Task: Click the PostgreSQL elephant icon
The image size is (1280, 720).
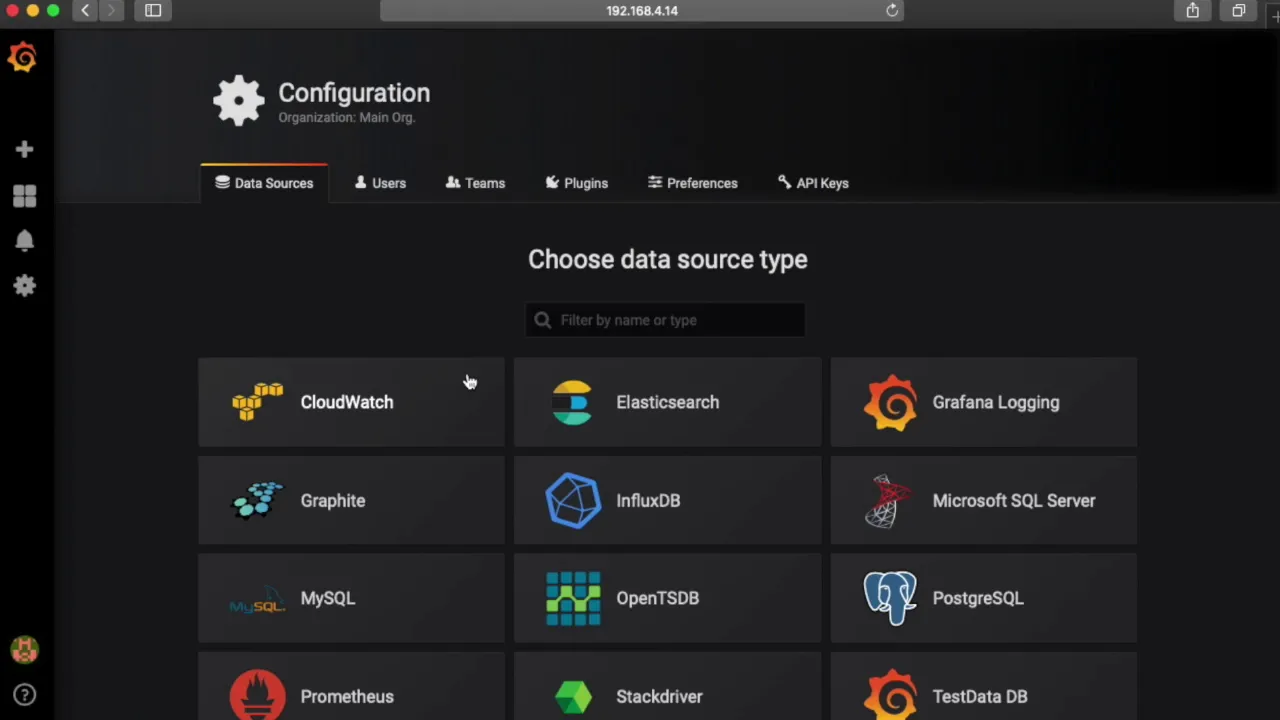Action: [890, 598]
